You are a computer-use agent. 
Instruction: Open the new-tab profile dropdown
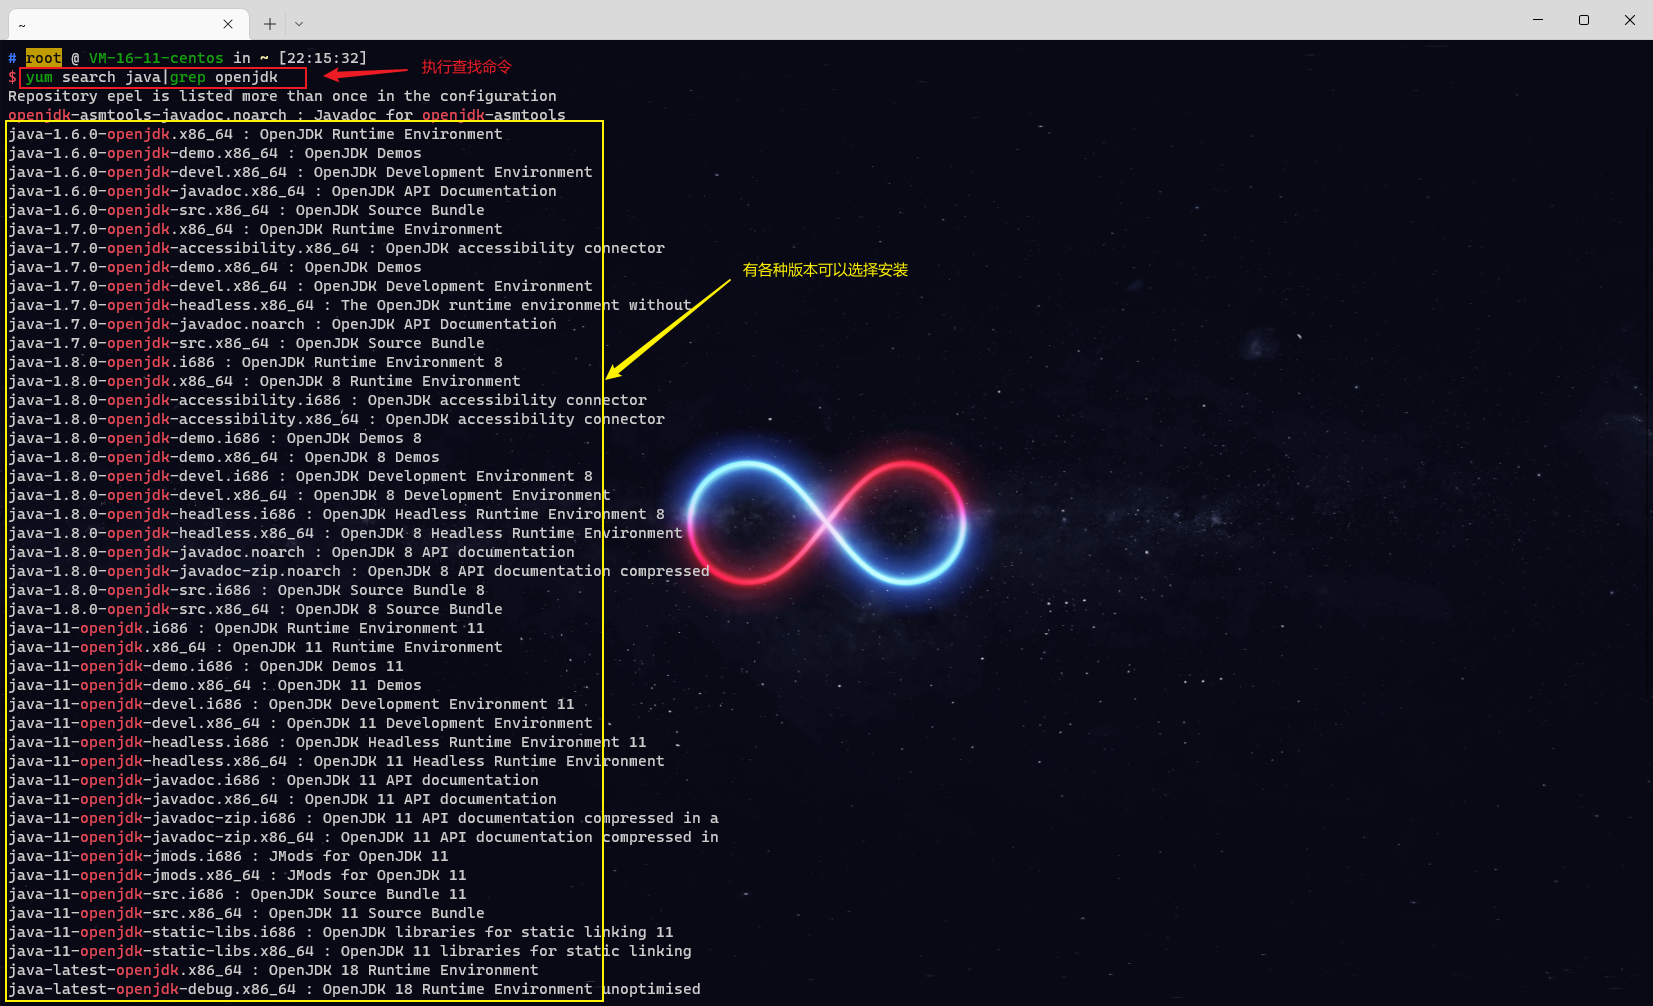point(299,24)
